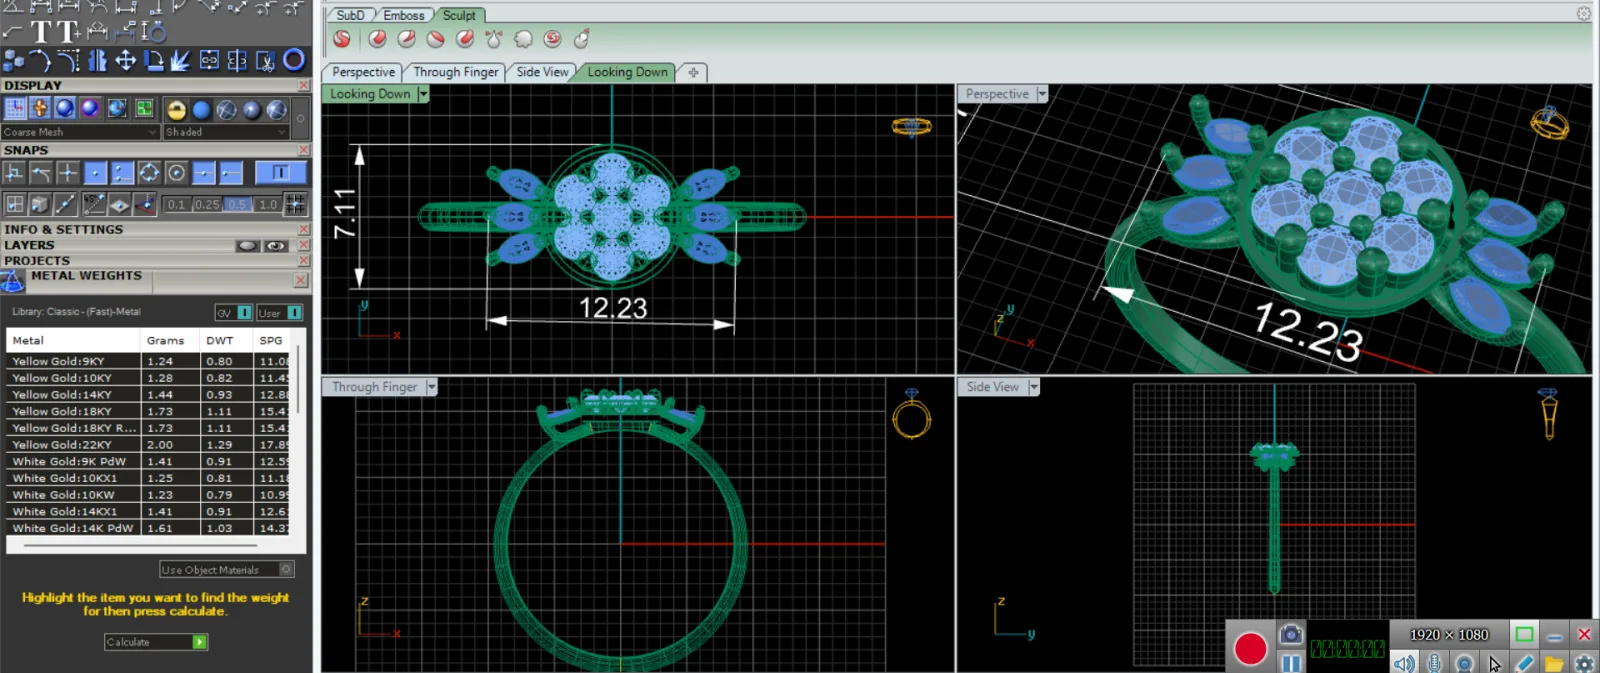The width and height of the screenshot is (1600, 673).
Task: Open the Shaded display mode dropdown
Action: point(226,132)
